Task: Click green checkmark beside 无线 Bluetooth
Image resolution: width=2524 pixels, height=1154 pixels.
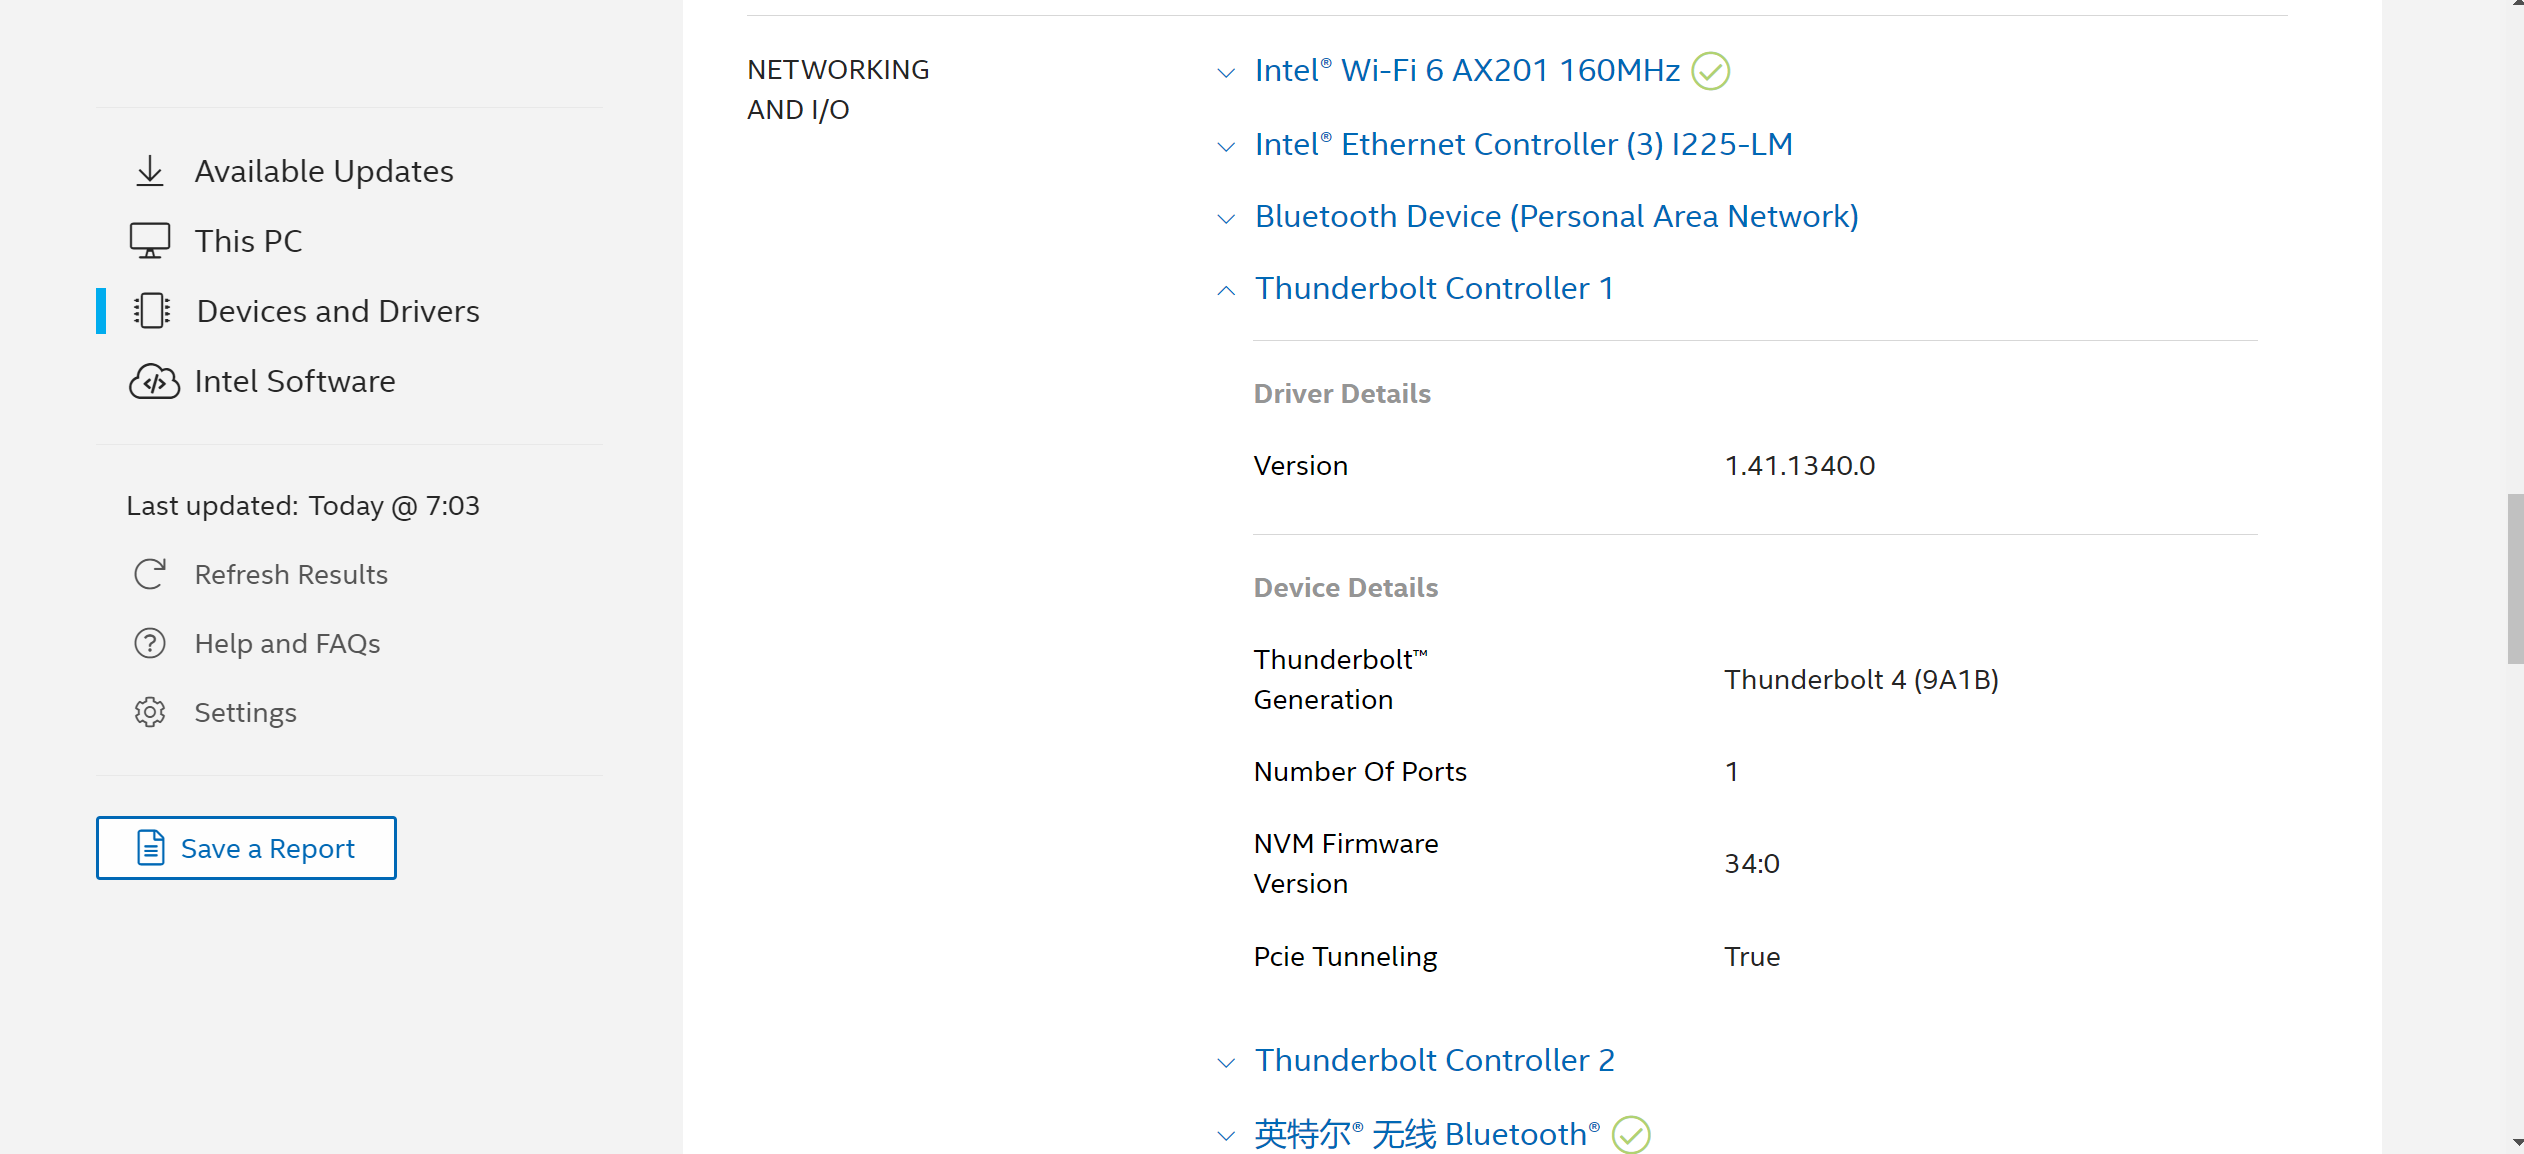Action: click(x=1631, y=1134)
